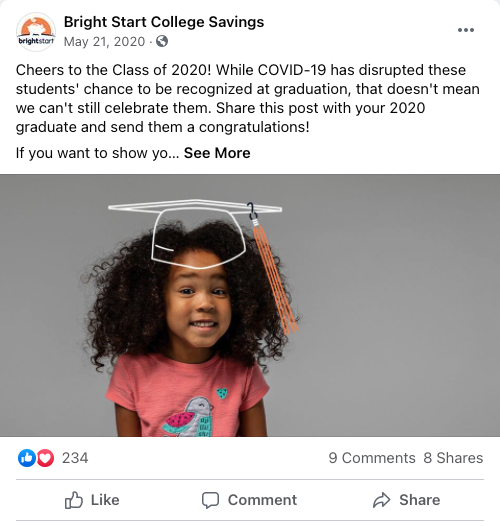This screenshot has width=500, height=526.
Task: Click the red heart love reaction icon
Action: pyautogui.click(x=45, y=458)
